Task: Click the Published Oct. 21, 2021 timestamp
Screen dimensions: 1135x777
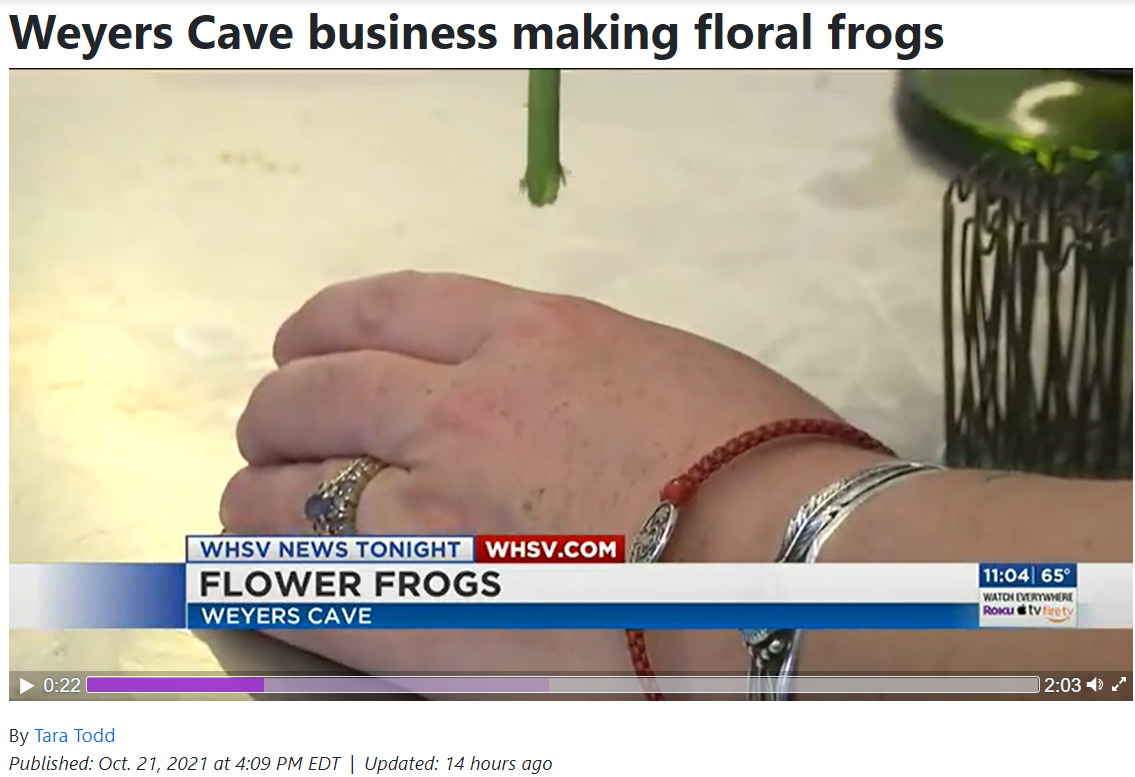Action: [174, 764]
